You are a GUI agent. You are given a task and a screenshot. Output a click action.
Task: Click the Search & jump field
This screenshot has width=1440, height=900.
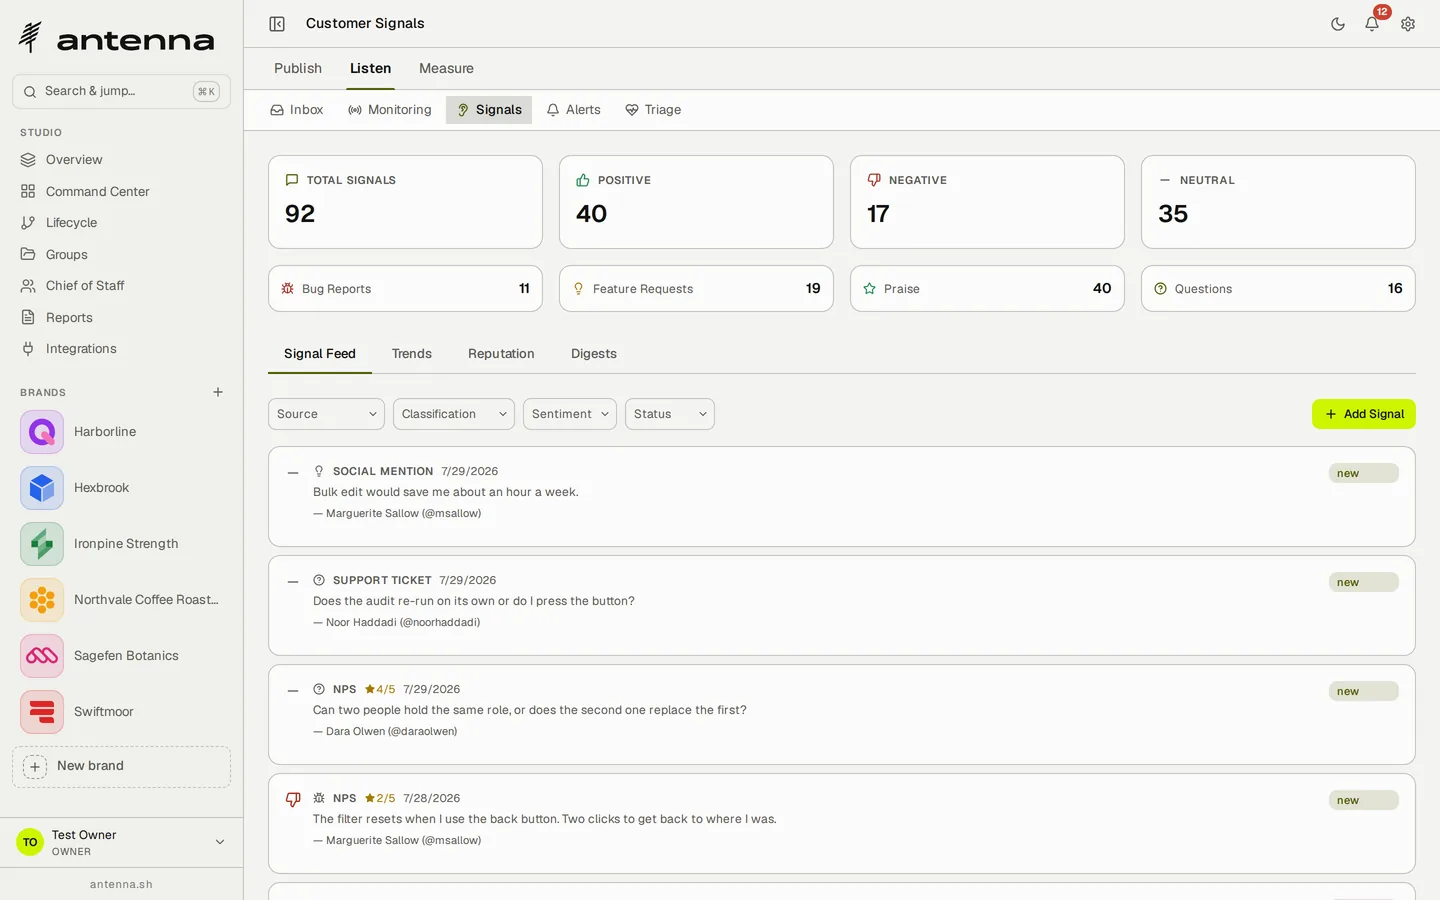coord(121,91)
